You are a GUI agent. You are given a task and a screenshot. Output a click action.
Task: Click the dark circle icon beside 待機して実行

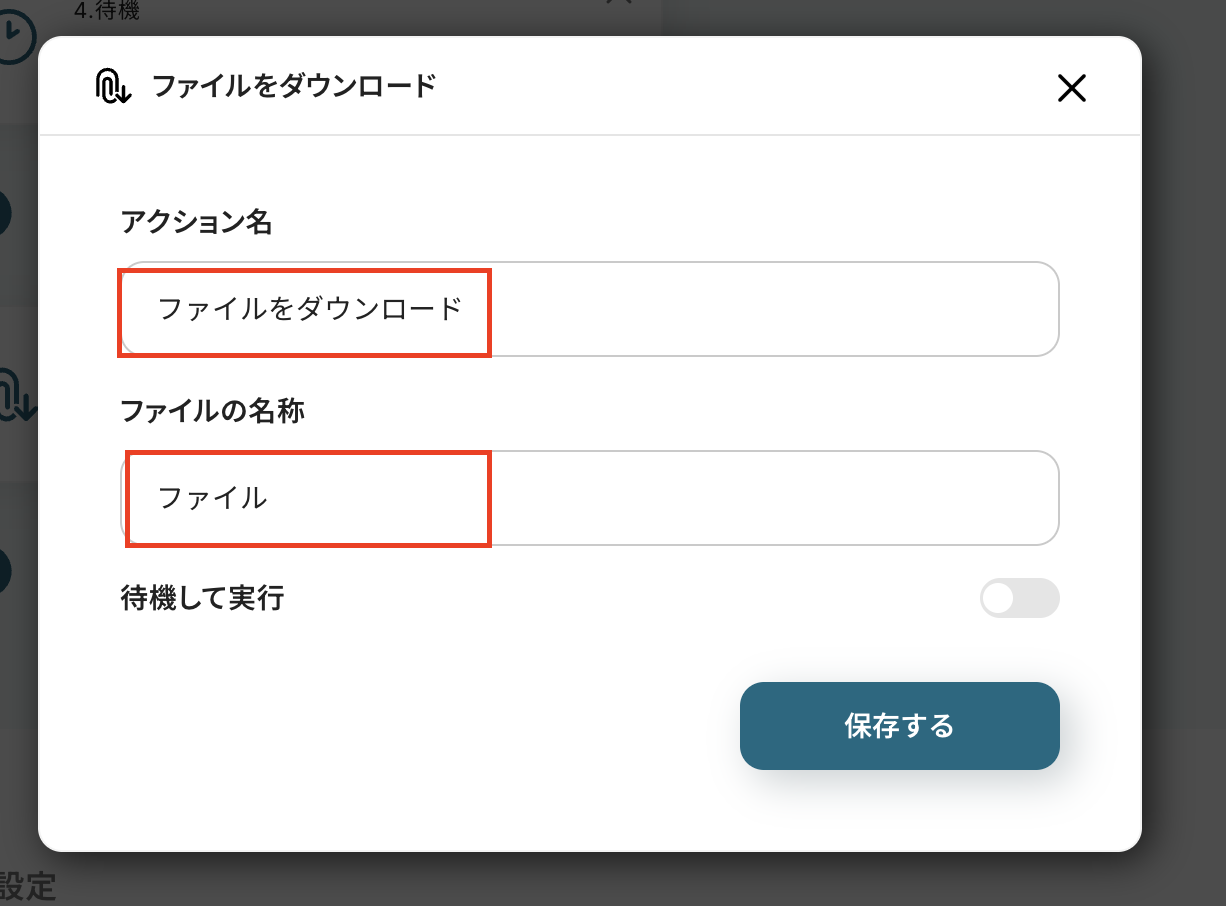coord(5,571)
